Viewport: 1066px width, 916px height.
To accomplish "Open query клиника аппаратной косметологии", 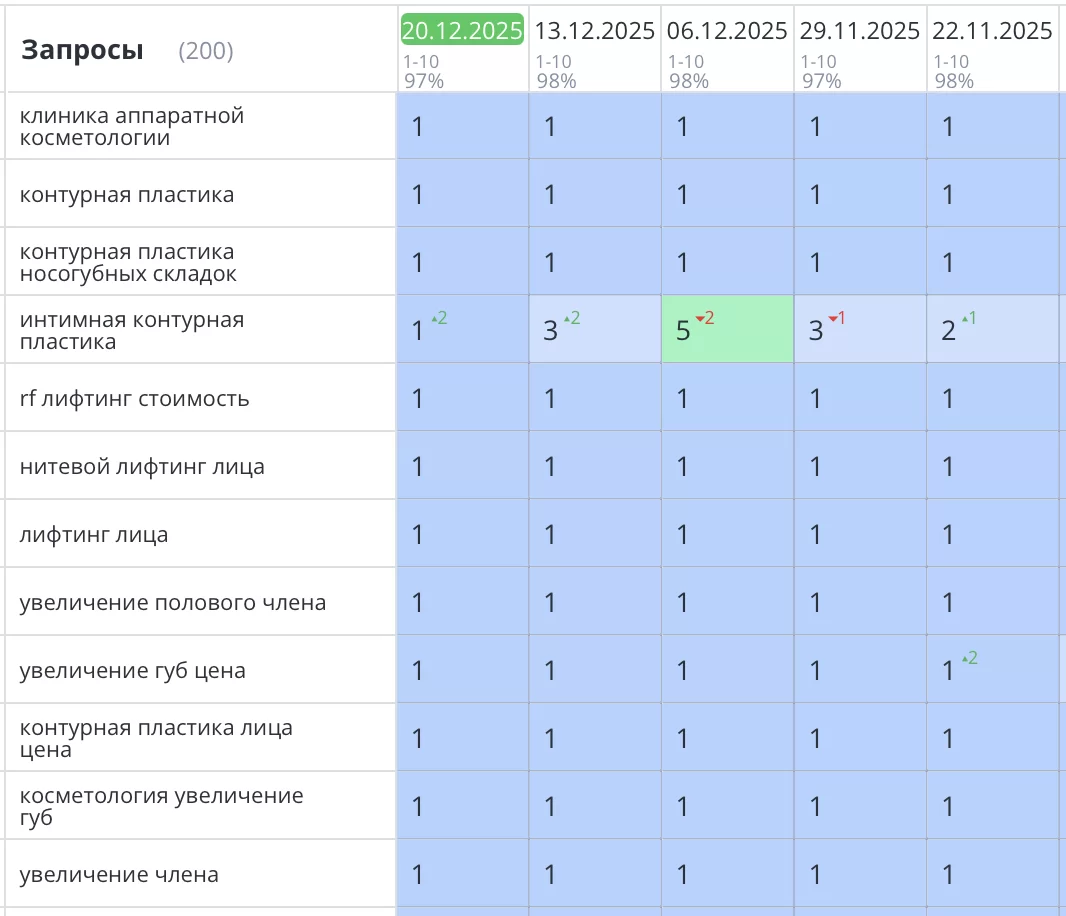I will point(132,127).
